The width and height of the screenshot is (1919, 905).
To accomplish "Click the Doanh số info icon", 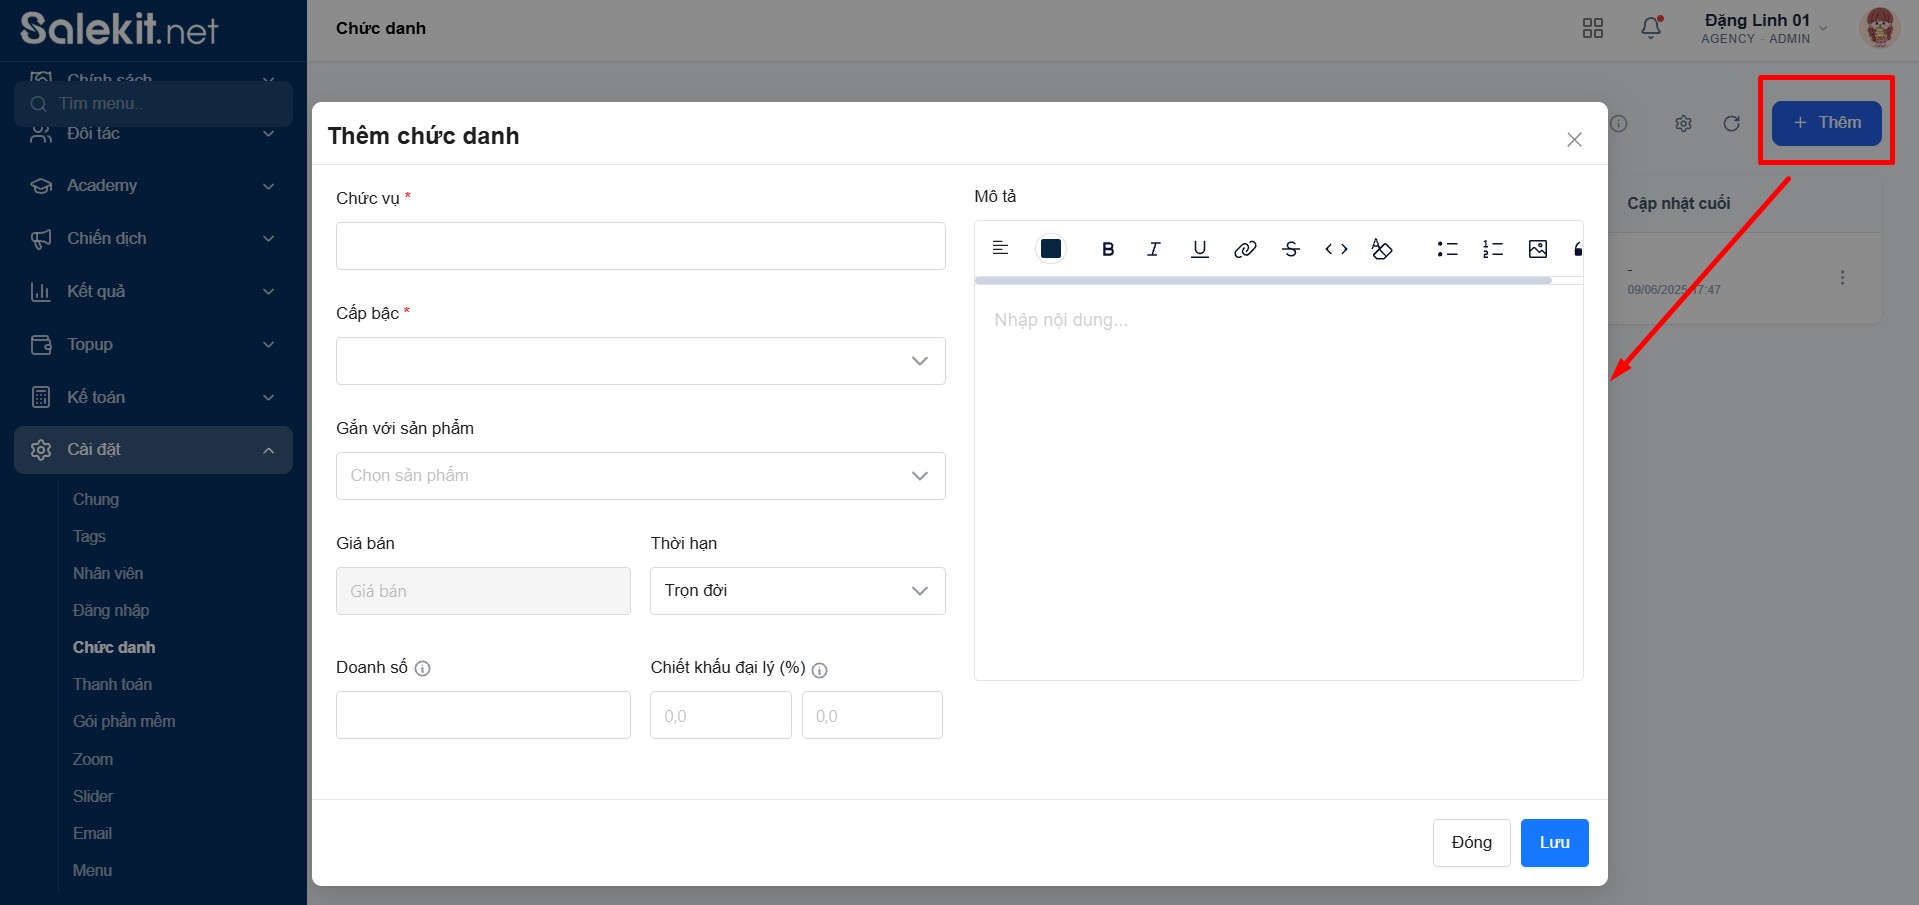I will [x=422, y=669].
